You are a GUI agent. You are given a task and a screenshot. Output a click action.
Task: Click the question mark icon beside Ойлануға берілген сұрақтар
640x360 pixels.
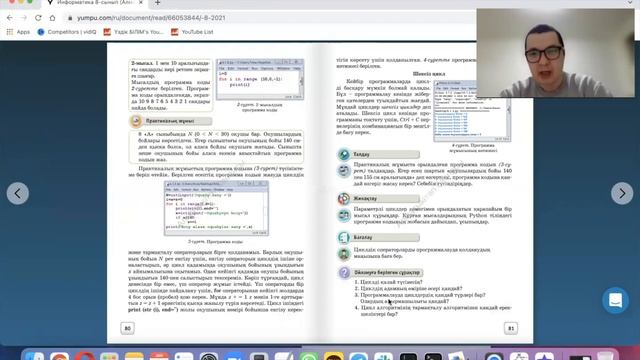click(344, 272)
